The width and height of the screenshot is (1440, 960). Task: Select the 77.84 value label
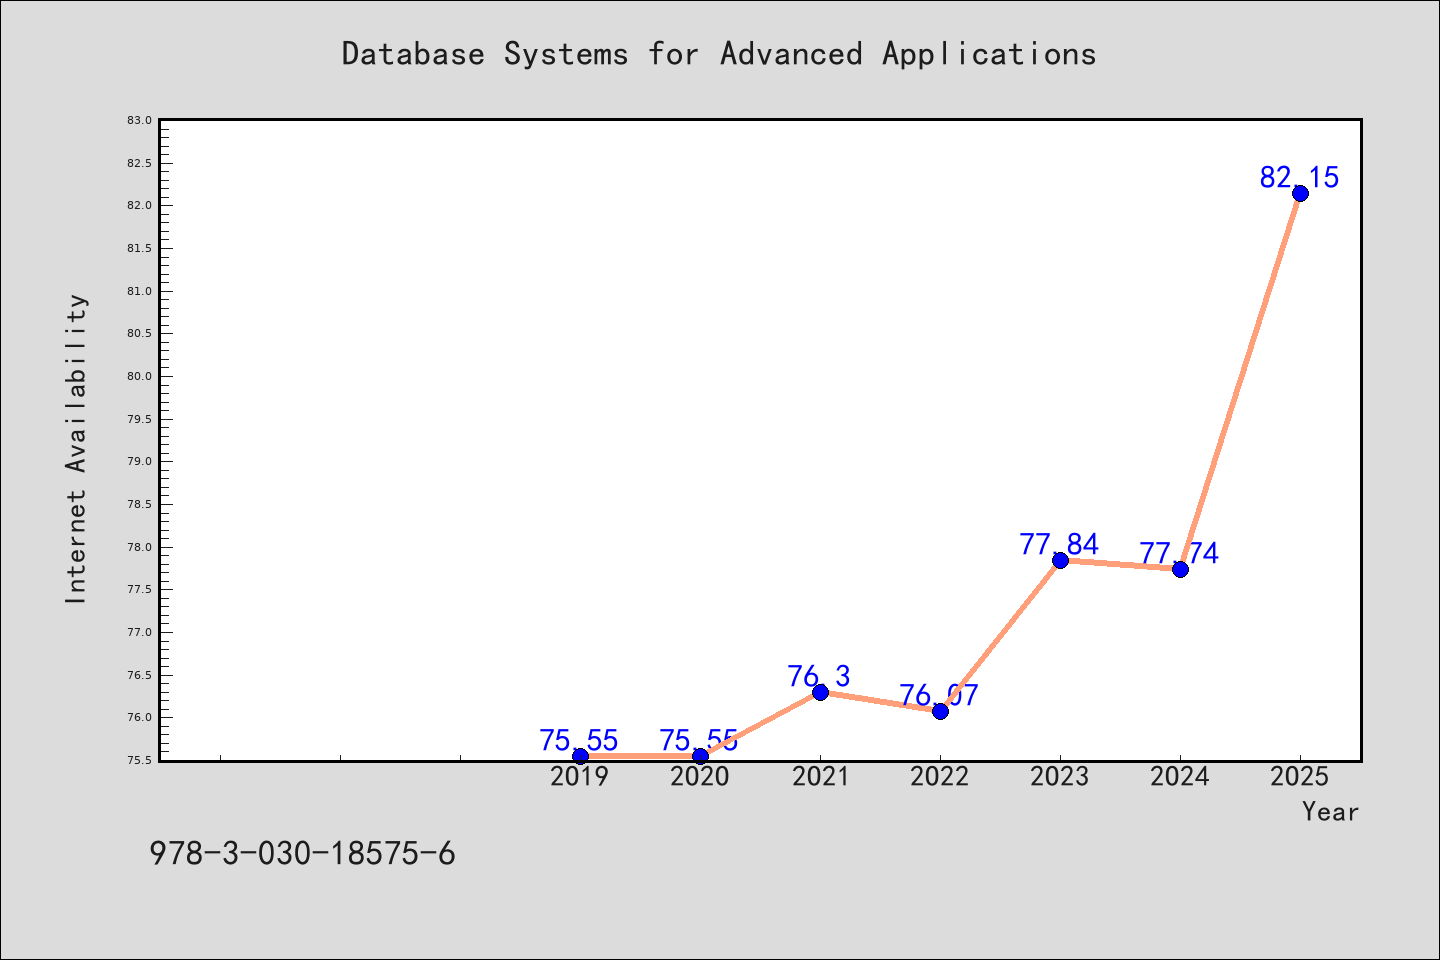1059,544
